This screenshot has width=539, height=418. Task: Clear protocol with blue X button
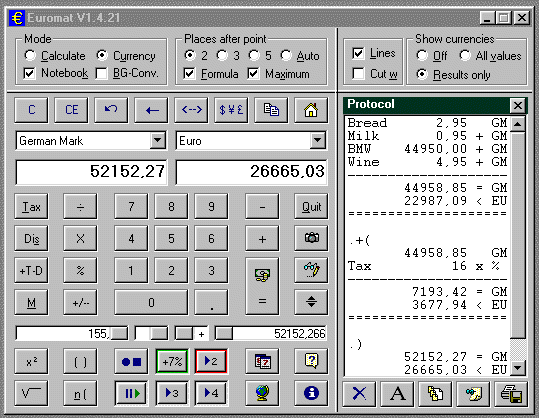click(359, 393)
